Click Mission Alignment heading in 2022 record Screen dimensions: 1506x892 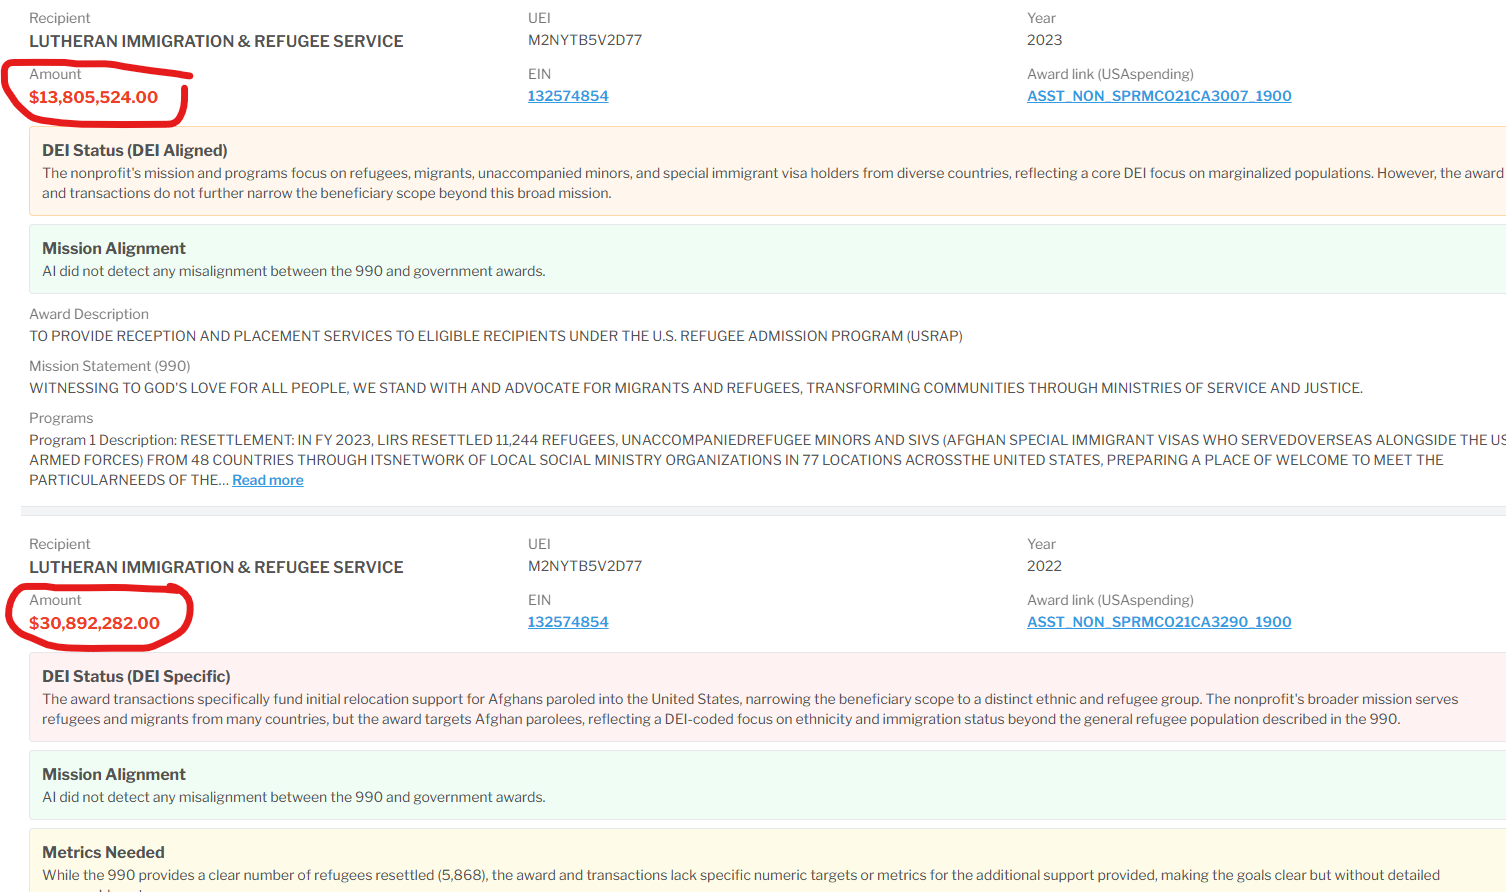tap(114, 774)
